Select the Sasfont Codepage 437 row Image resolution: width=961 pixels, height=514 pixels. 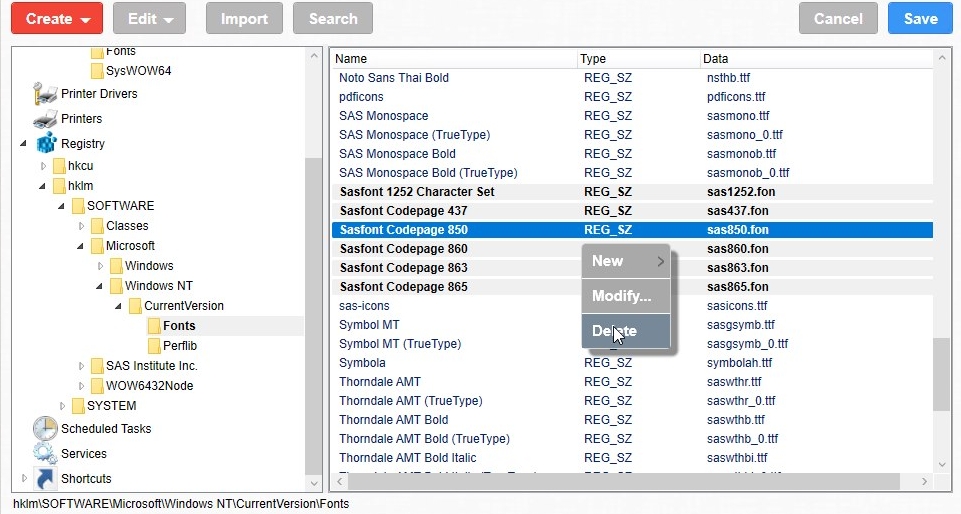pos(632,211)
